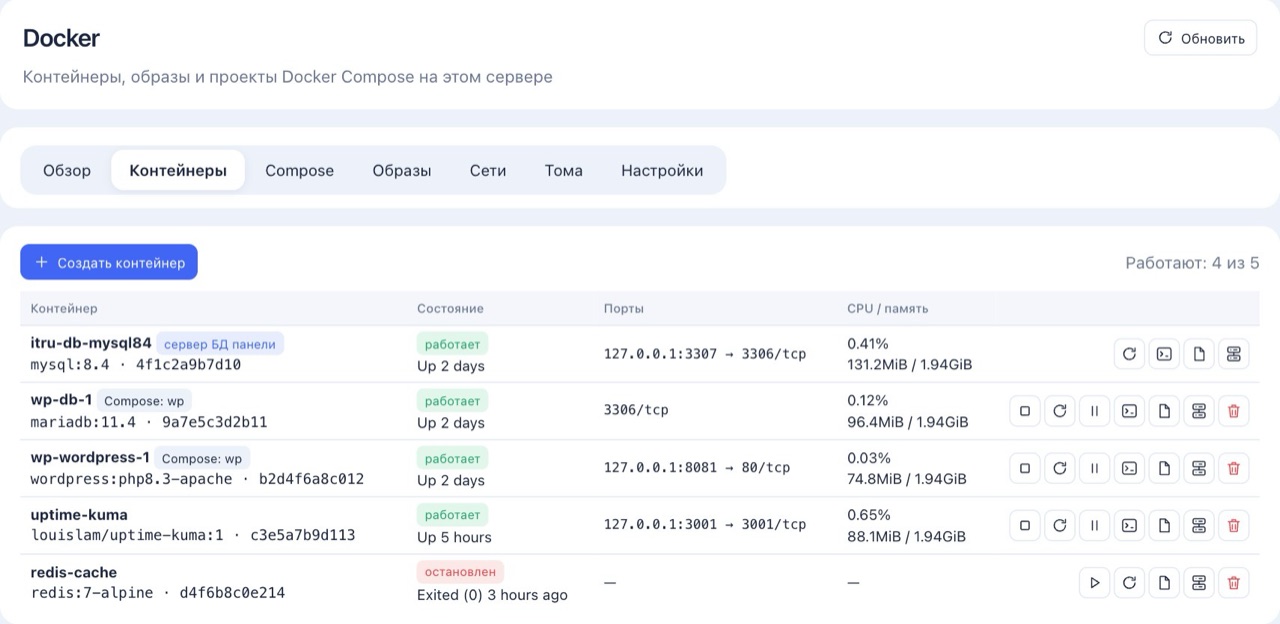Viewport: 1280px width, 624px height.
Task: Click the file icon in wp-wordpress-1 row
Action: (1164, 468)
